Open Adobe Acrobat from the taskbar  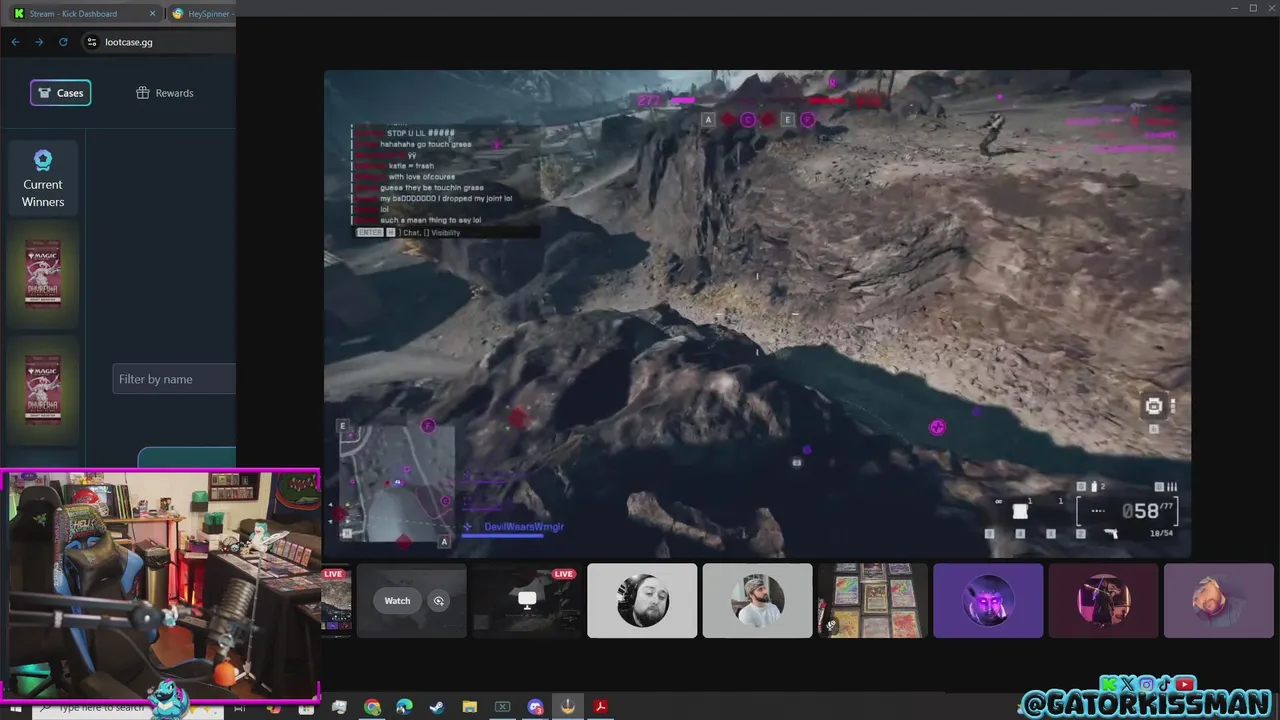coord(600,707)
